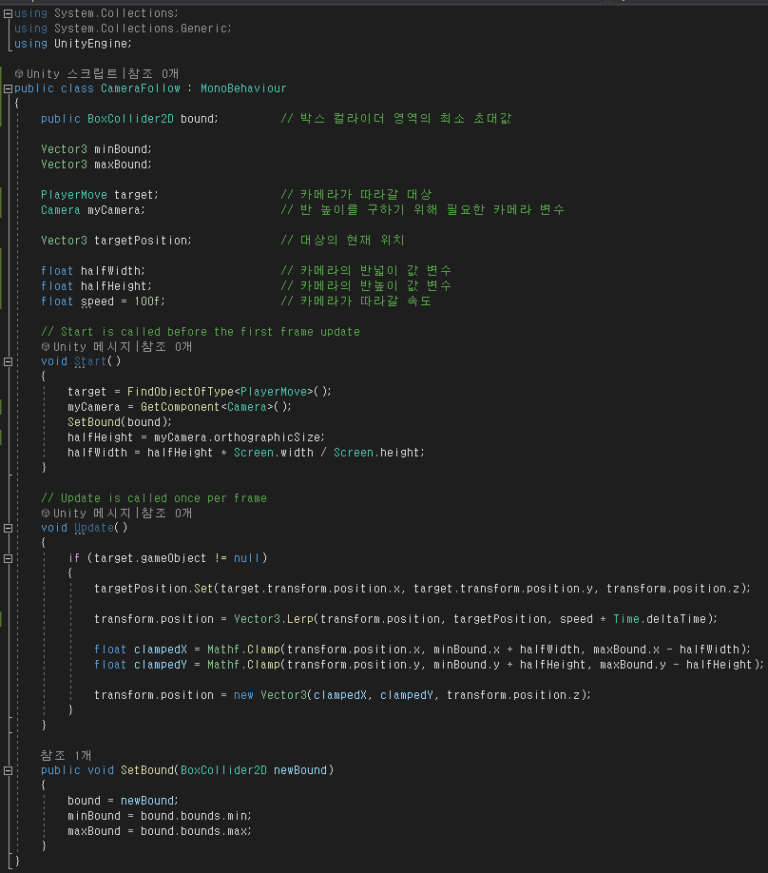This screenshot has width=768, height=873.
Task: Click the MonoBehaviour base class name
Action: tap(243, 89)
